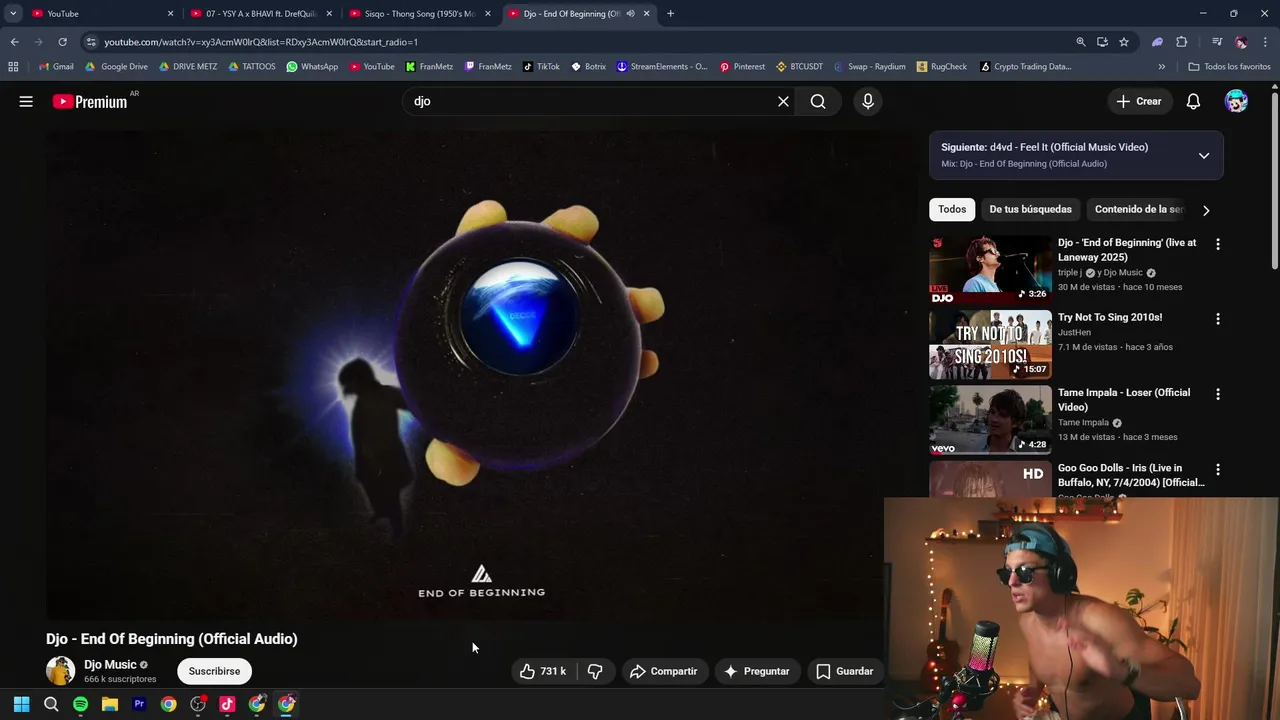The height and width of the screenshot is (720, 1280).
Task: Open Tame Impala Loser thumbnail
Action: pyautogui.click(x=990, y=420)
